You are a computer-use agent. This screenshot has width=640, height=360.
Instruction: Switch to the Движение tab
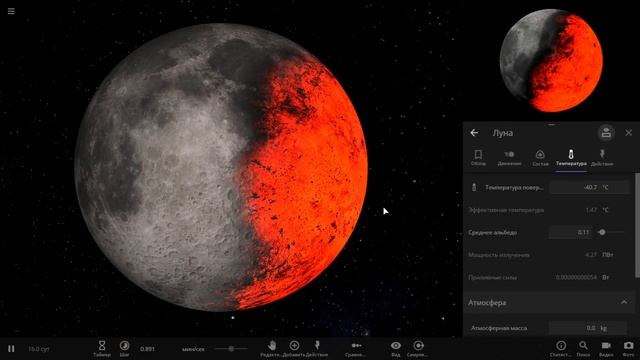click(x=509, y=158)
